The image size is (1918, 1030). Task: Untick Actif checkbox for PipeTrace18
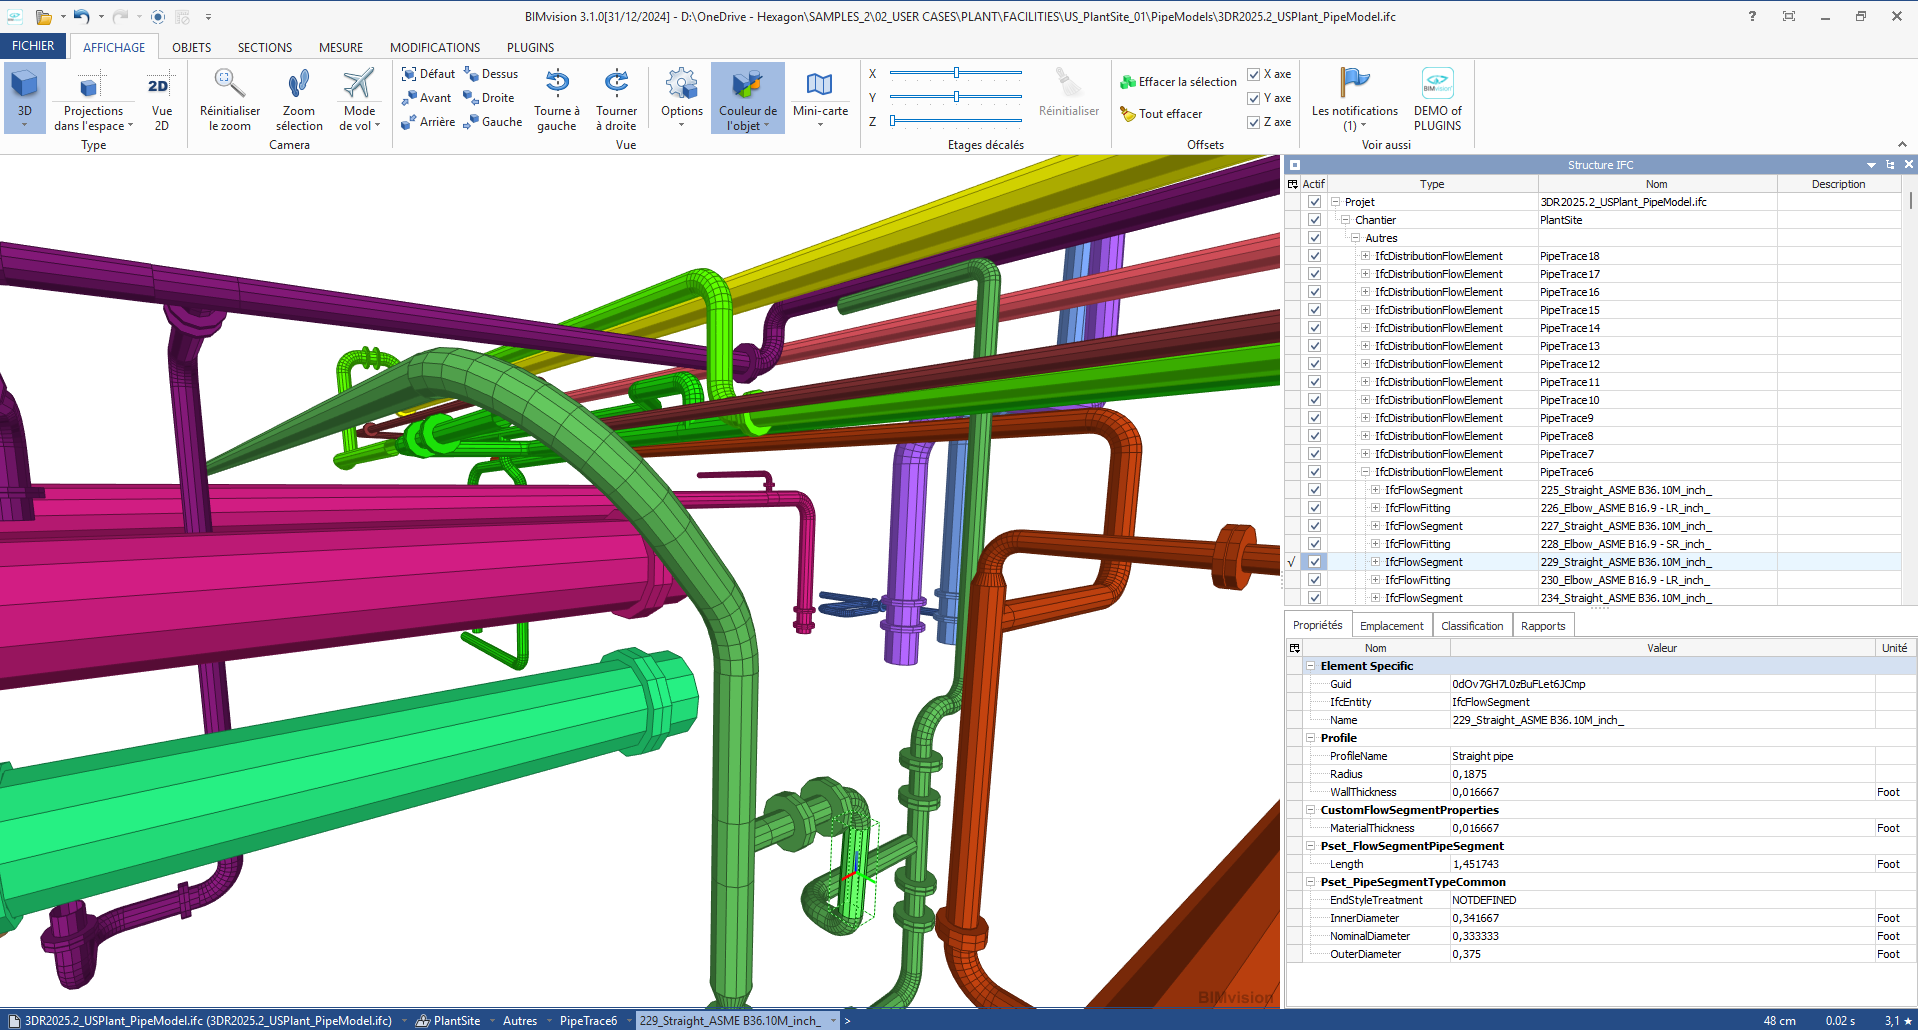tap(1315, 256)
